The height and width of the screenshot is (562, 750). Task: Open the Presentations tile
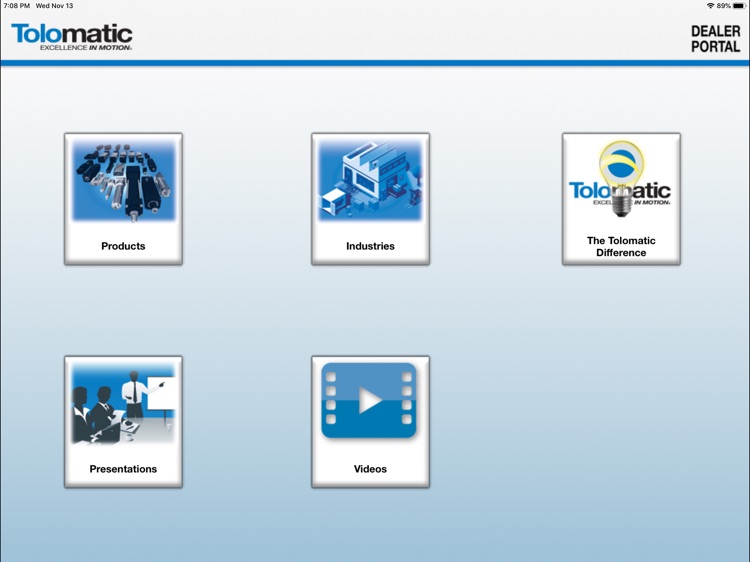click(123, 421)
